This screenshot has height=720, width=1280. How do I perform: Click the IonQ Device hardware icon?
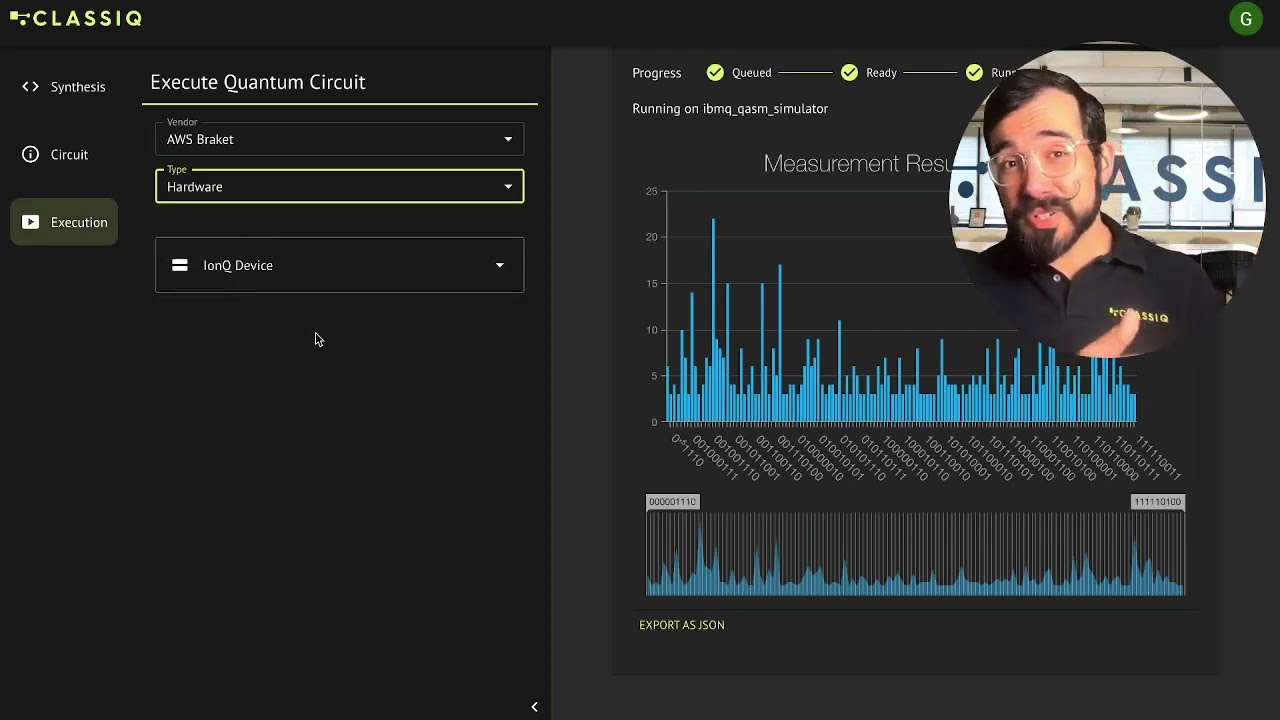pos(180,265)
